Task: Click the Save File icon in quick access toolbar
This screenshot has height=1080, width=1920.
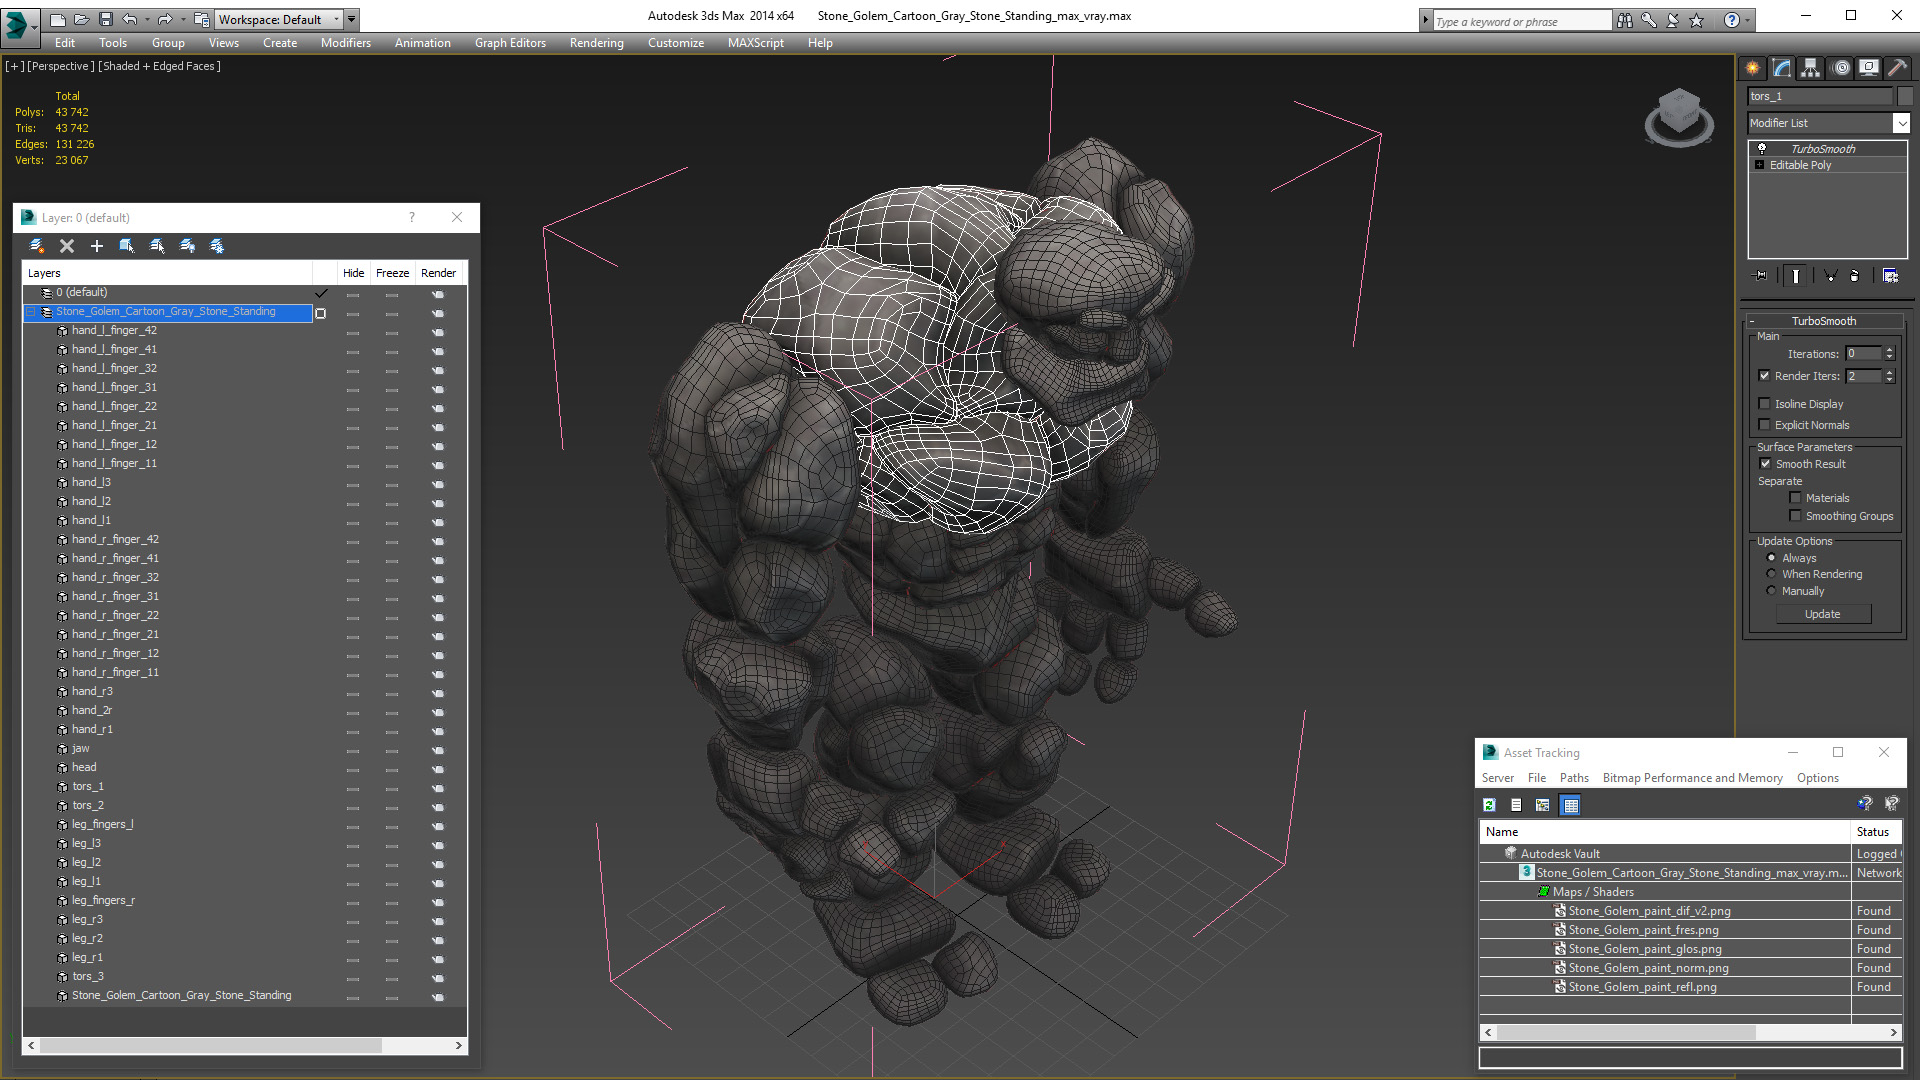Action: [x=104, y=19]
